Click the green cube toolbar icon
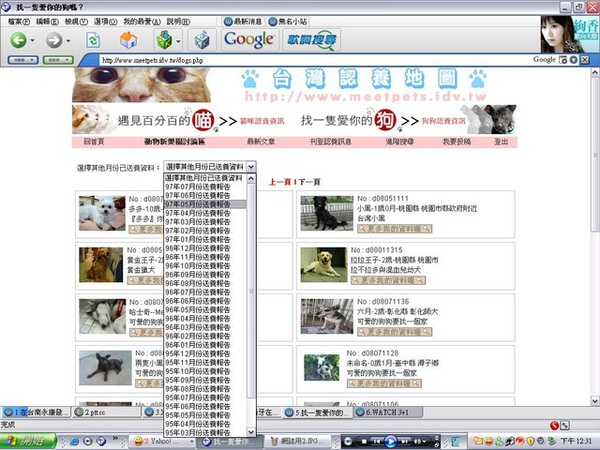The image size is (600, 450). 165,40
